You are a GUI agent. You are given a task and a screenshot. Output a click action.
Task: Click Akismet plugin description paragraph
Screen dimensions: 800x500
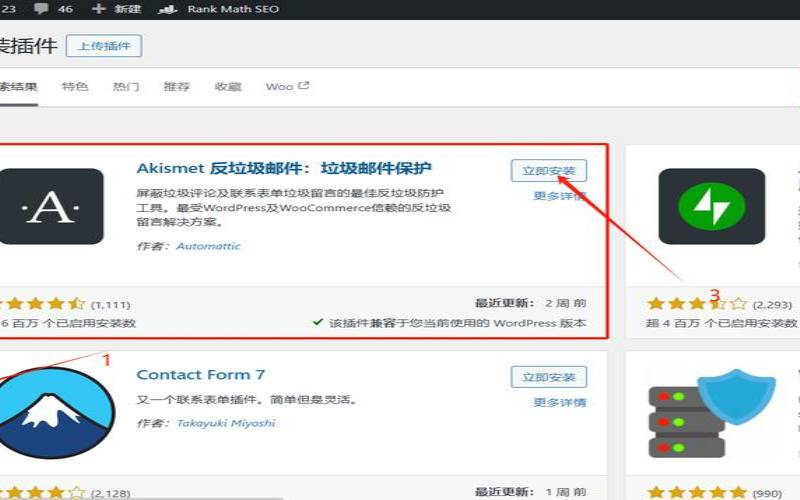(x=294, y=207)
